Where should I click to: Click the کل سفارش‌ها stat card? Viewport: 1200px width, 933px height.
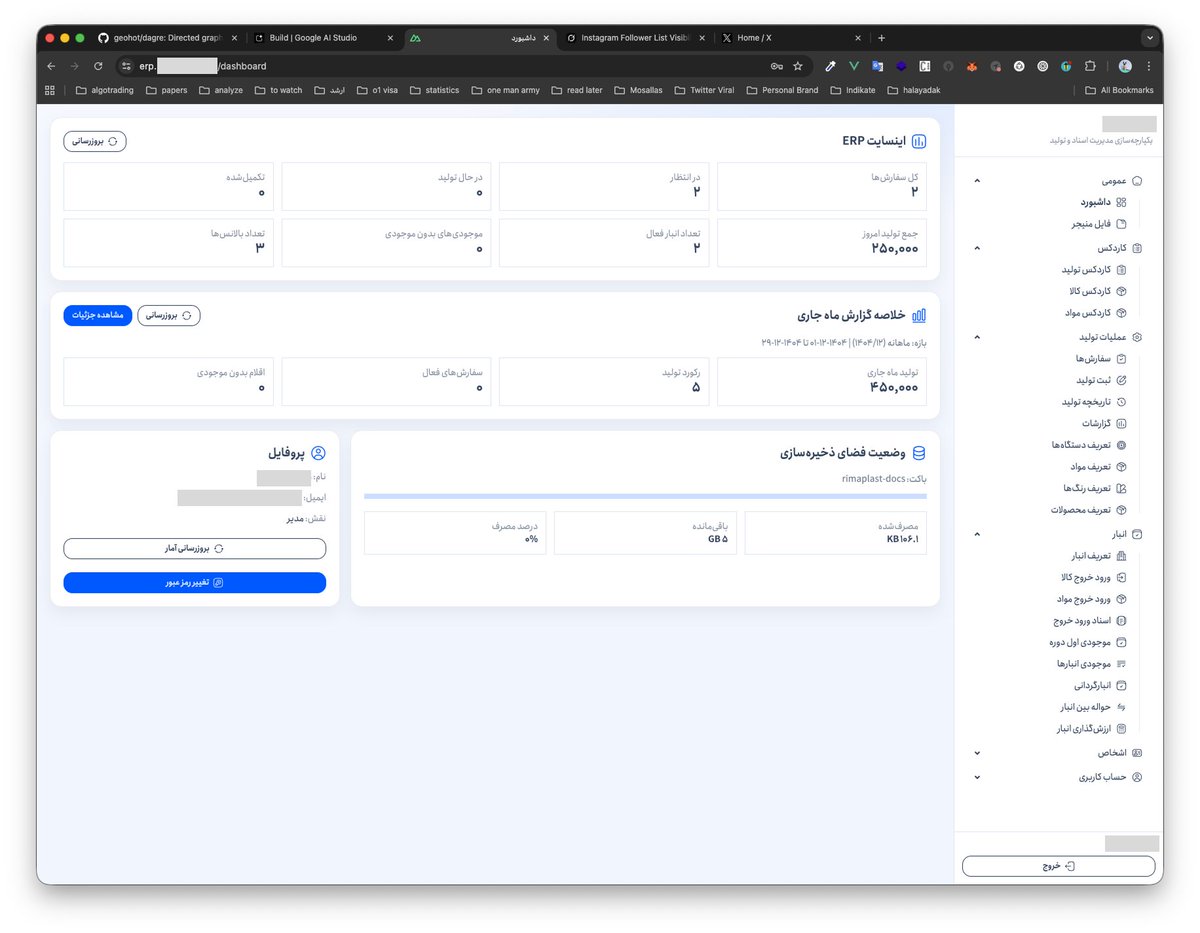[x=822, y=187]
